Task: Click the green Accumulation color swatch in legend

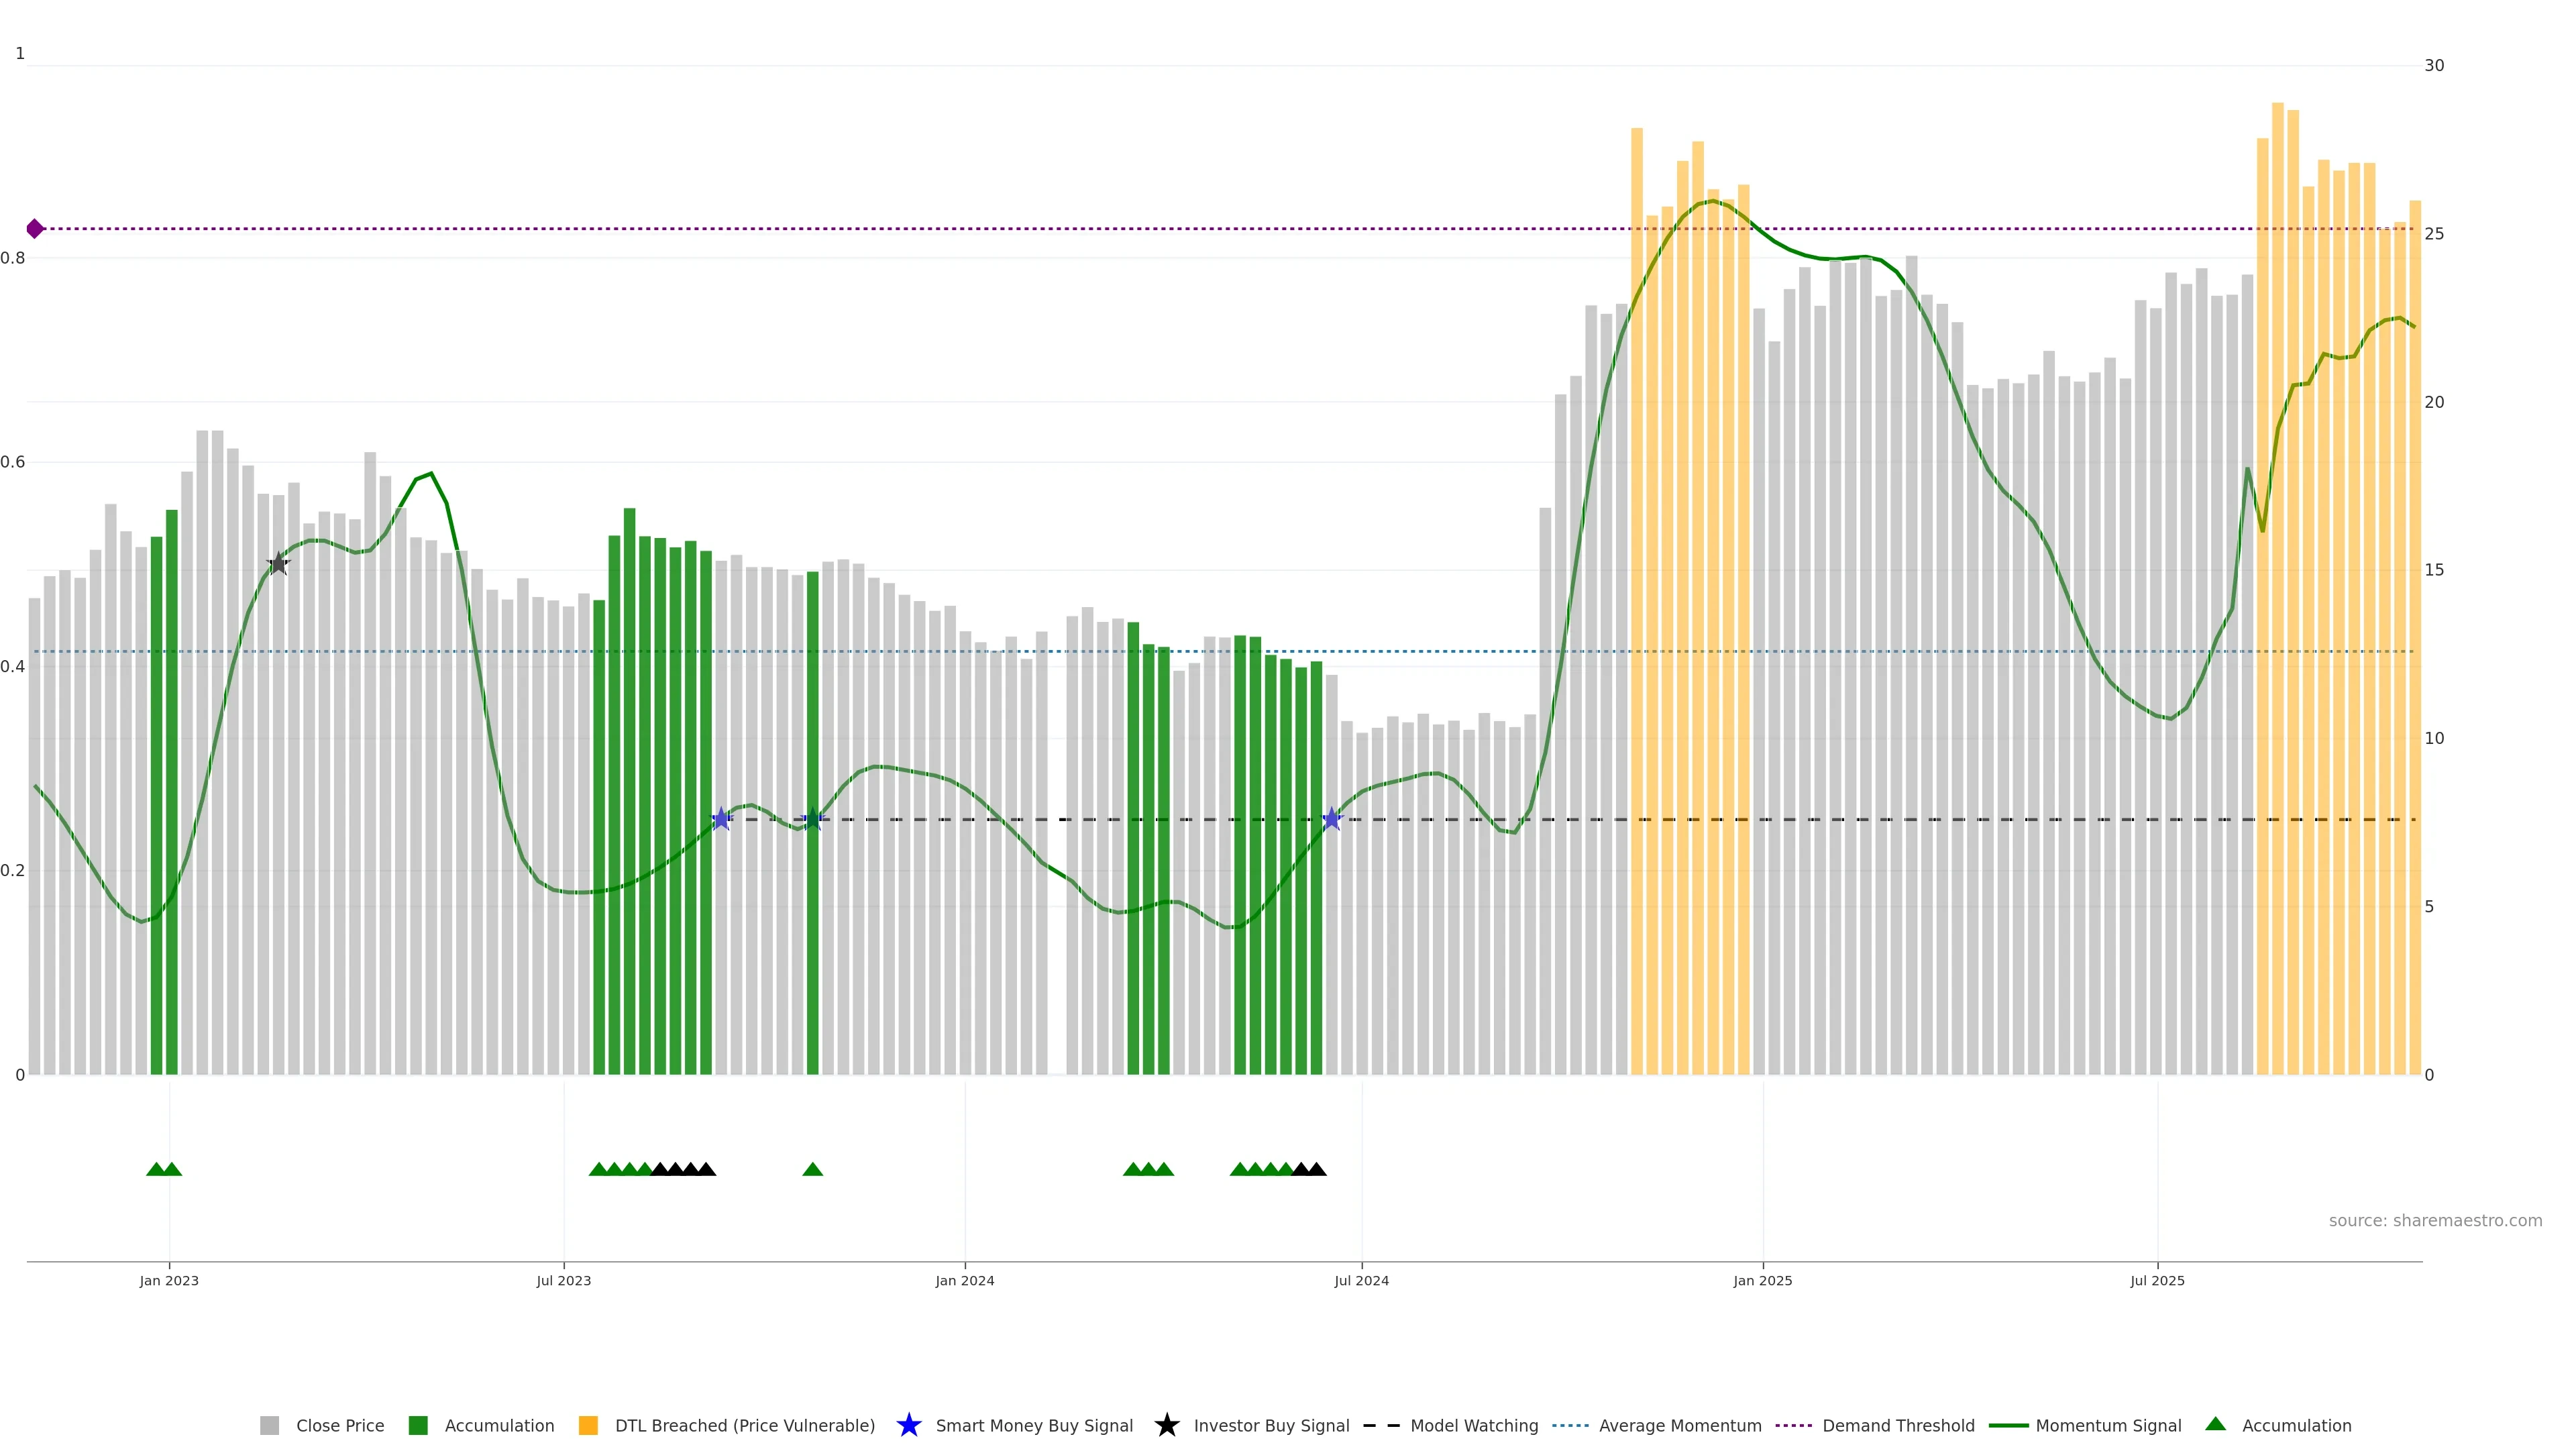Action: coord(418,1425)
